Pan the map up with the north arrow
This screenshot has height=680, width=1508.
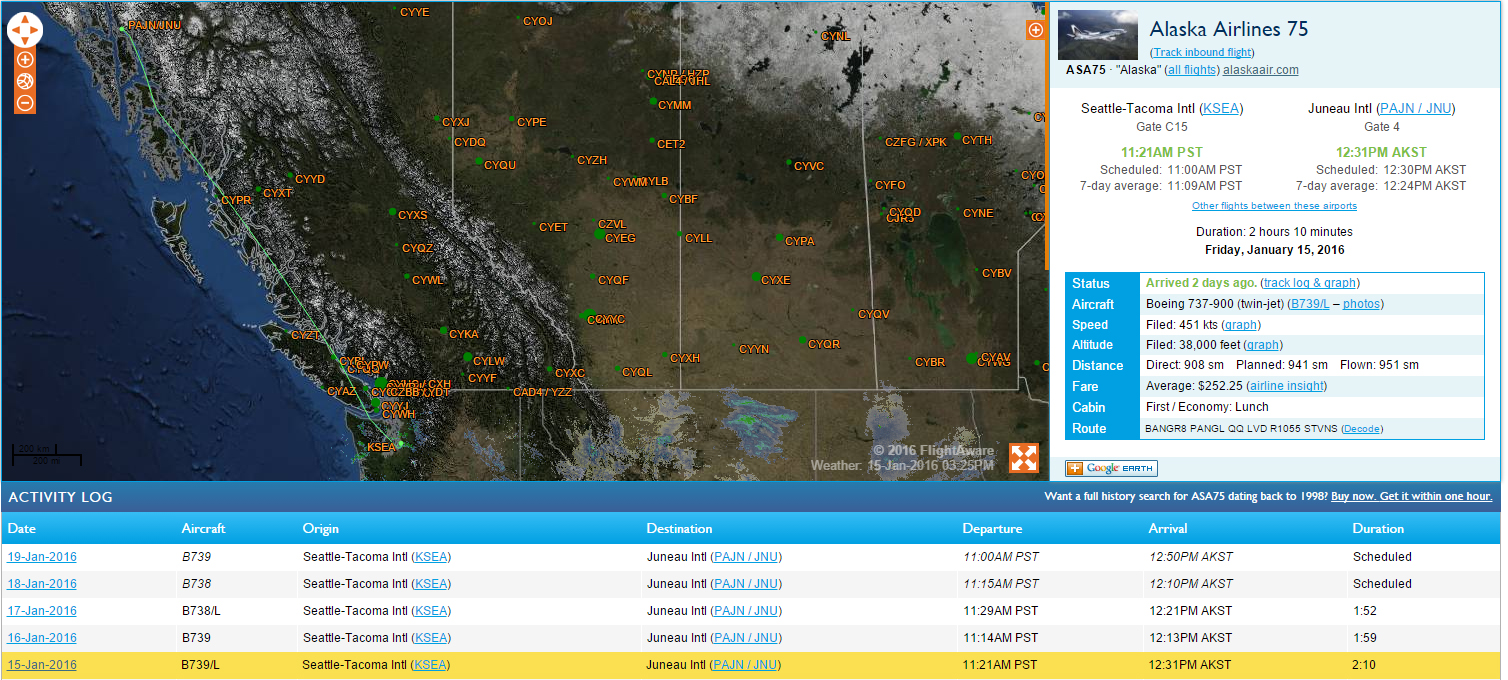[25, 18]
